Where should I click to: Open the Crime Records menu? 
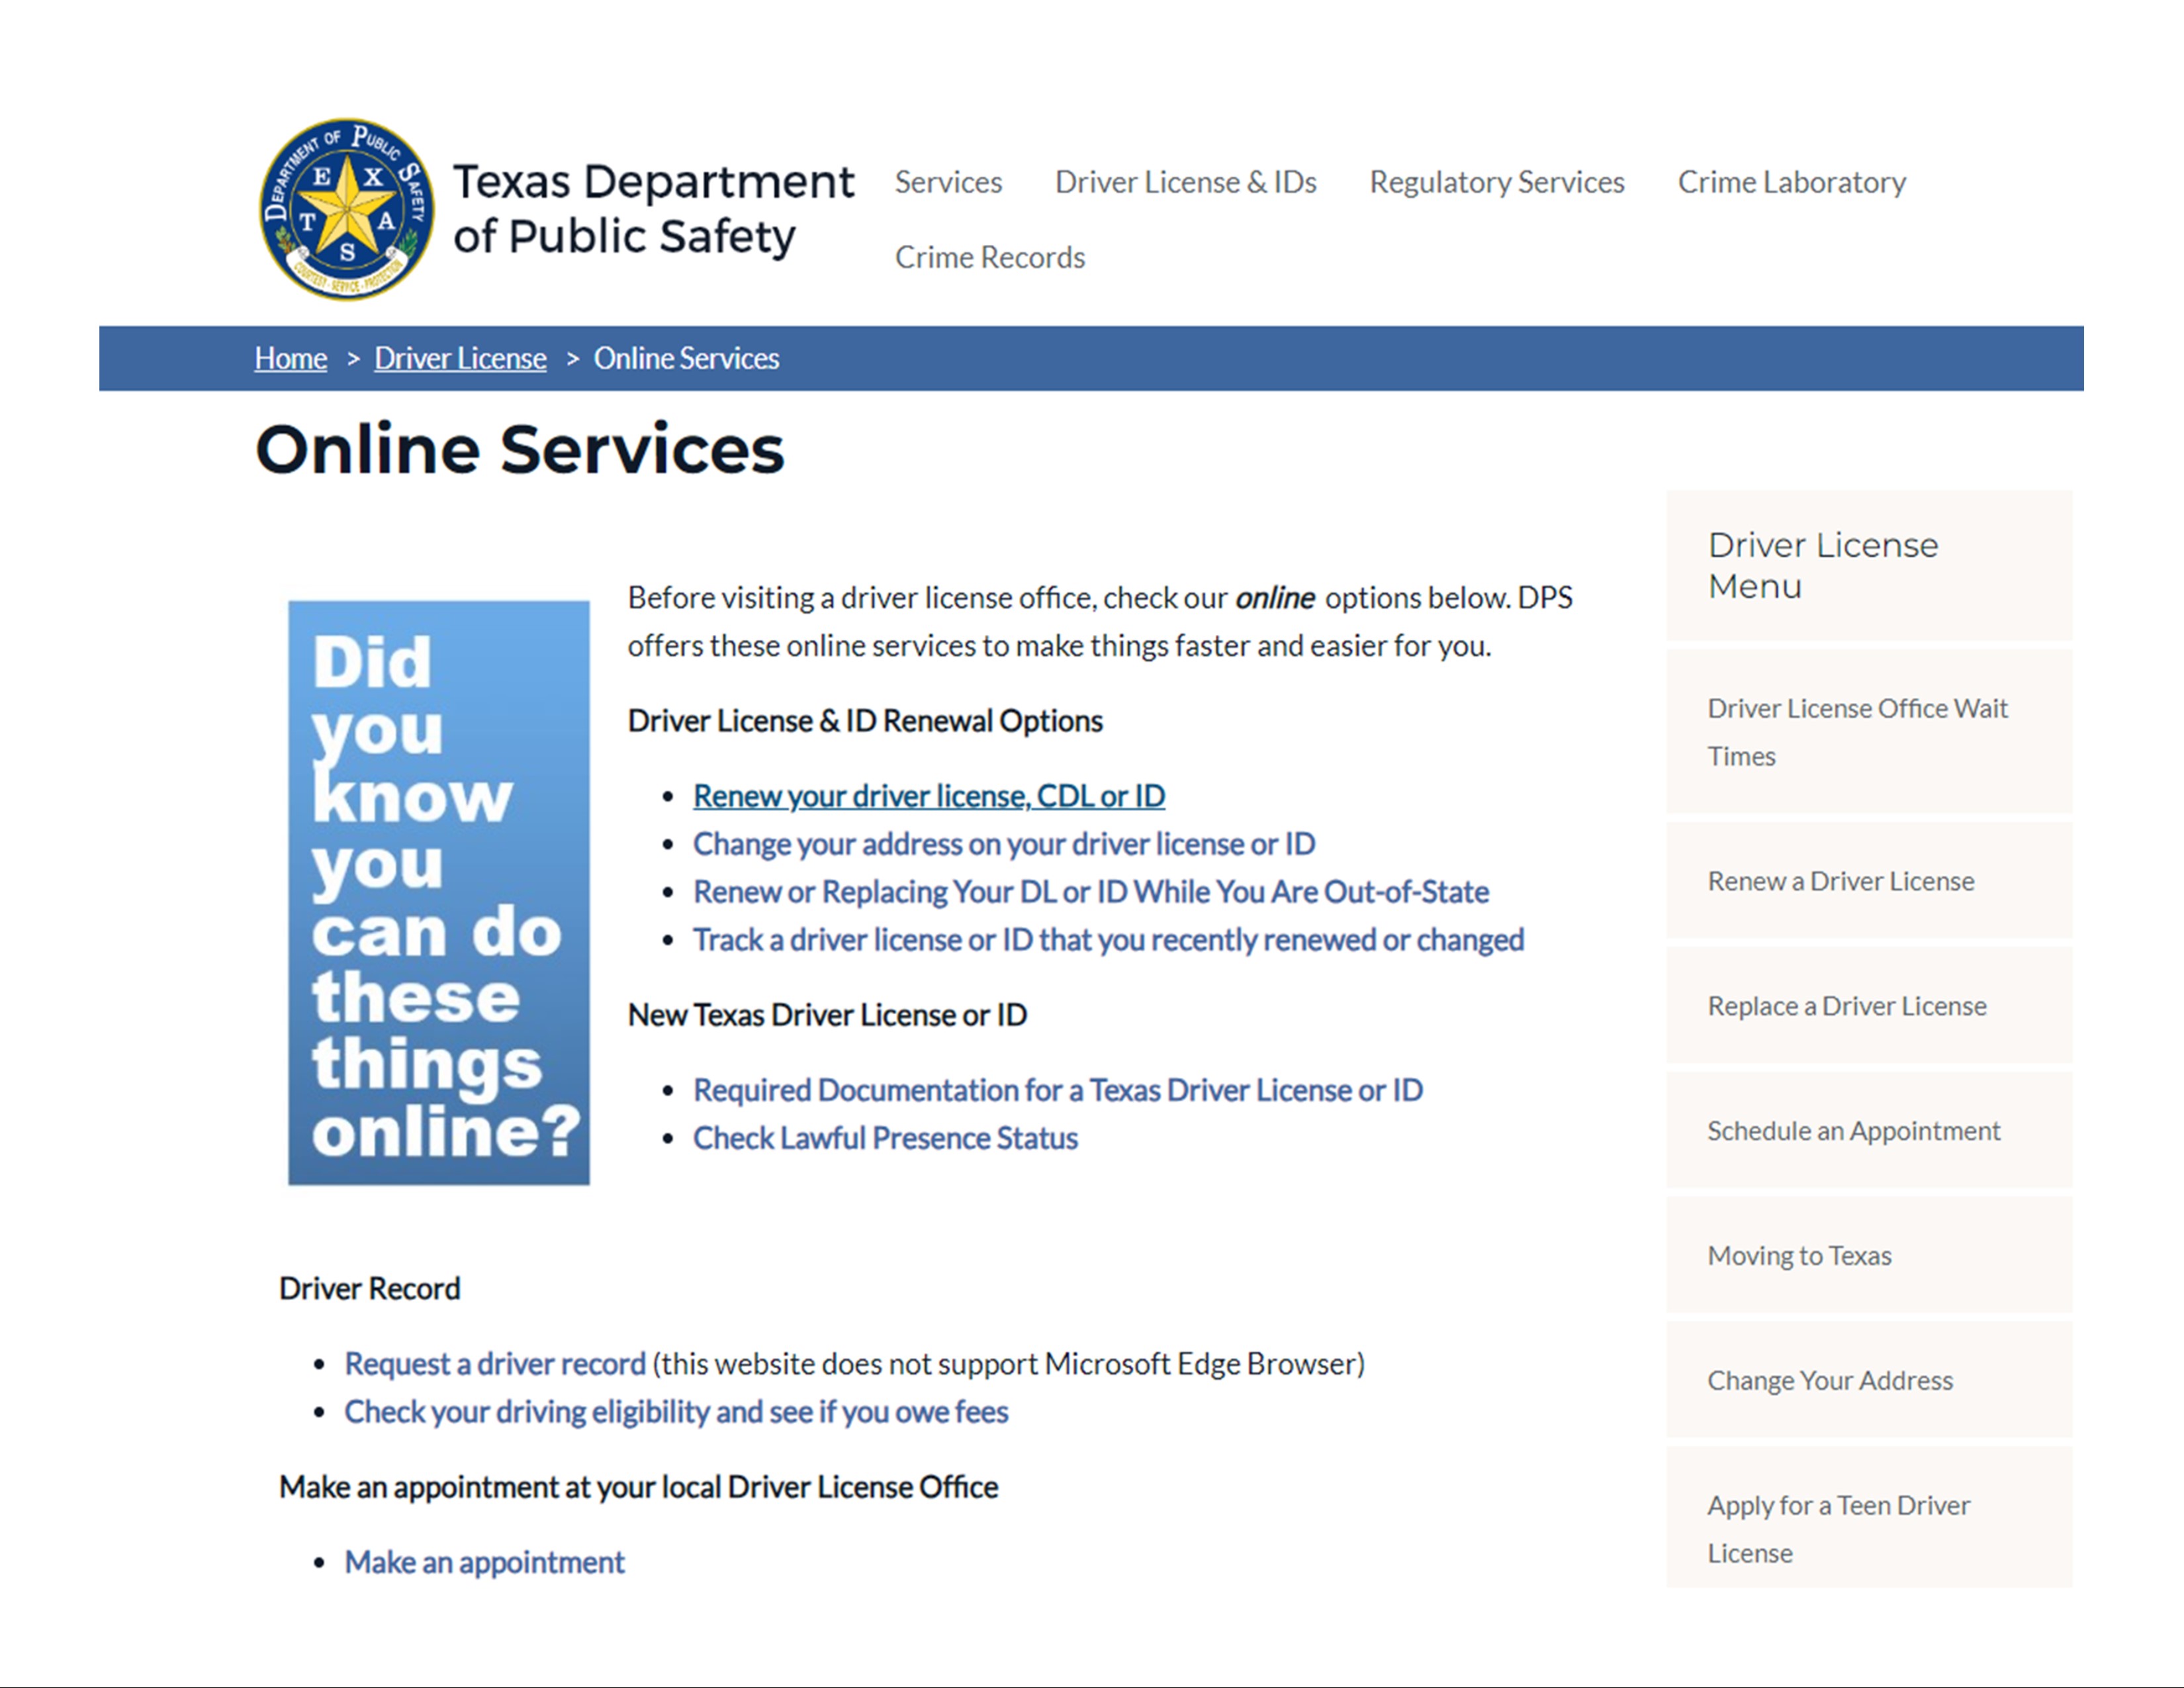pyautogui.click(x=989, y=257)
